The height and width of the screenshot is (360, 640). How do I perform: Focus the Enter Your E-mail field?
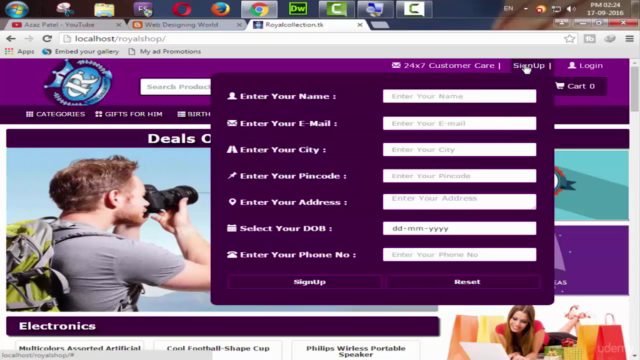pyautogui.click(x=459, y=123)
